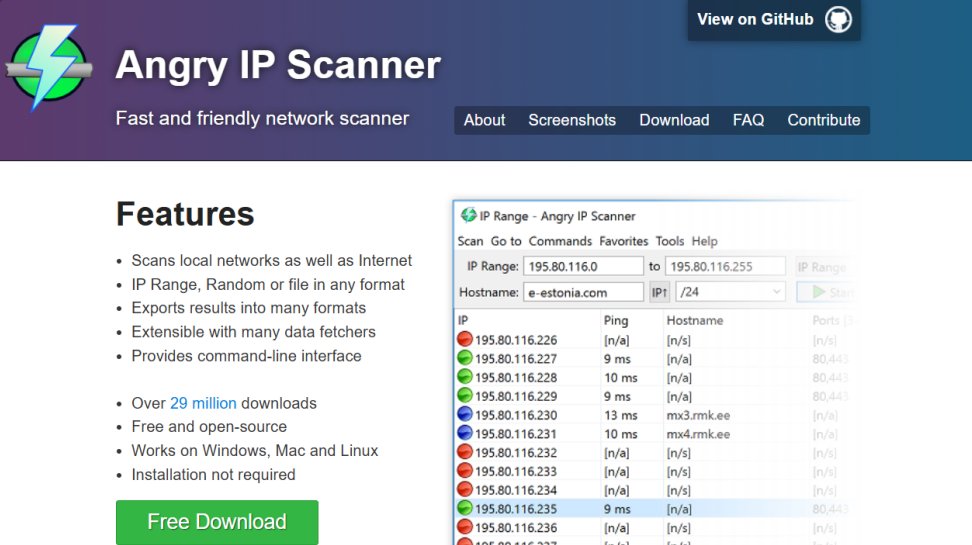Click ping value 9 ms for 195.80.116.227
The height and width of the screenshot is (545, 972).
pyautogui.click(x=617, y=359)
